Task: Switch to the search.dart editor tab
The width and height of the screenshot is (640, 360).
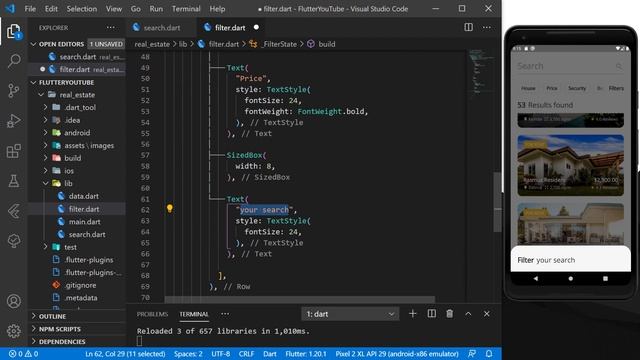Action: [162, 27]
